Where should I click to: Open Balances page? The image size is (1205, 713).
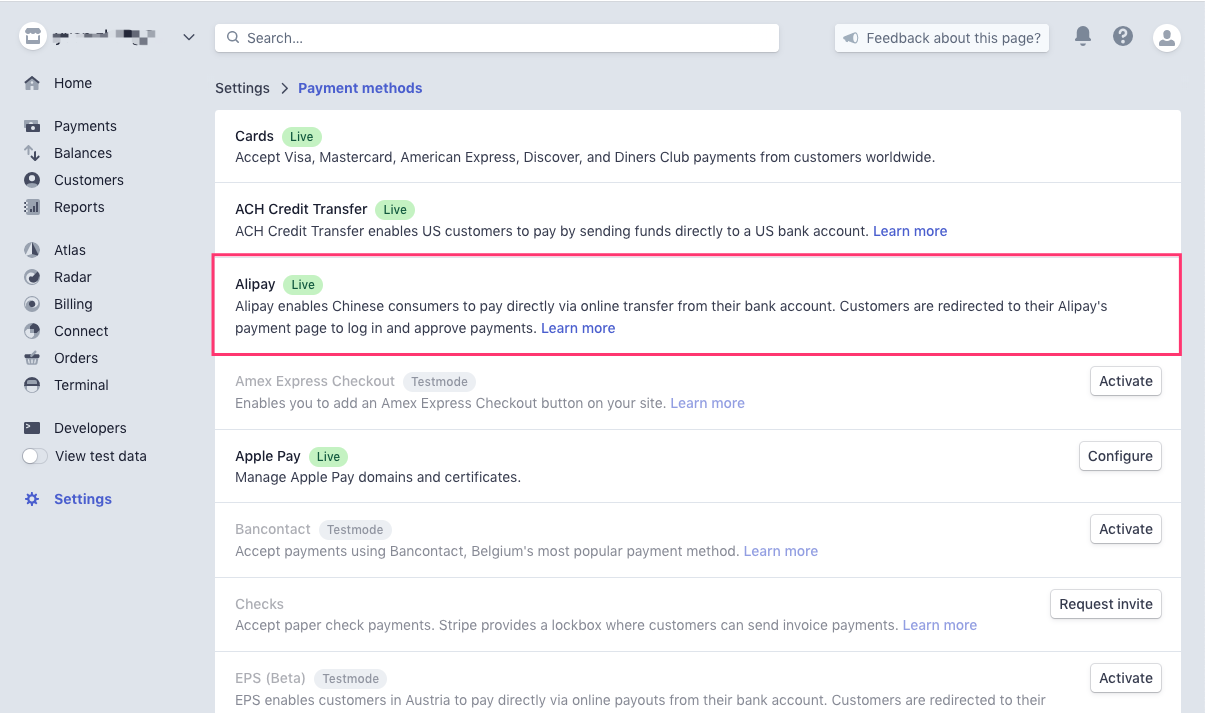point(83,153)
